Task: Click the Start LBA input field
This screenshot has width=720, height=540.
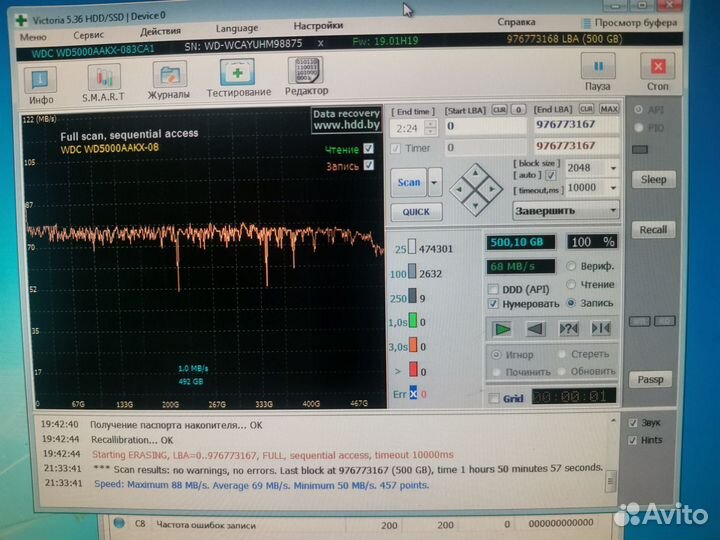Action: coord(483,126)
